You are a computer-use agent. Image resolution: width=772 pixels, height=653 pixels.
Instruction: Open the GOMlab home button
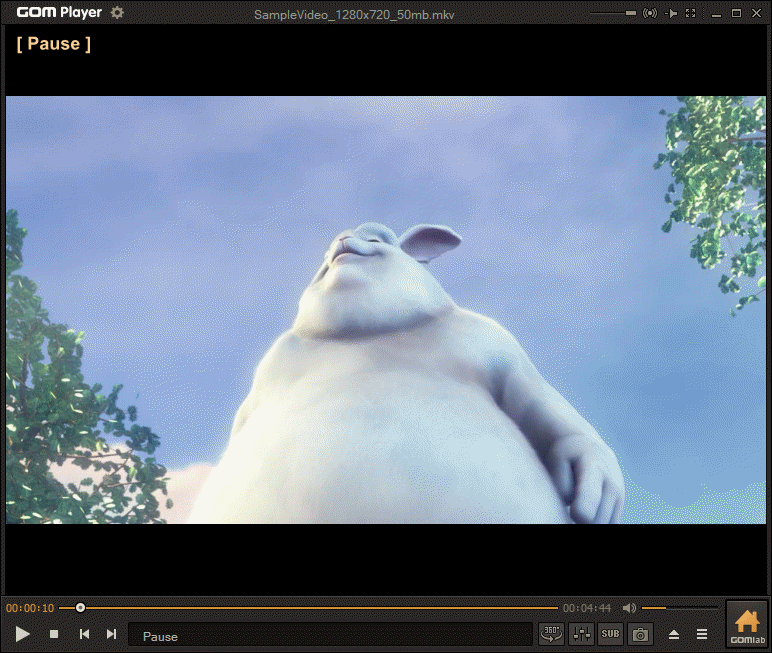pyautogui.click(x=747, y=624)
